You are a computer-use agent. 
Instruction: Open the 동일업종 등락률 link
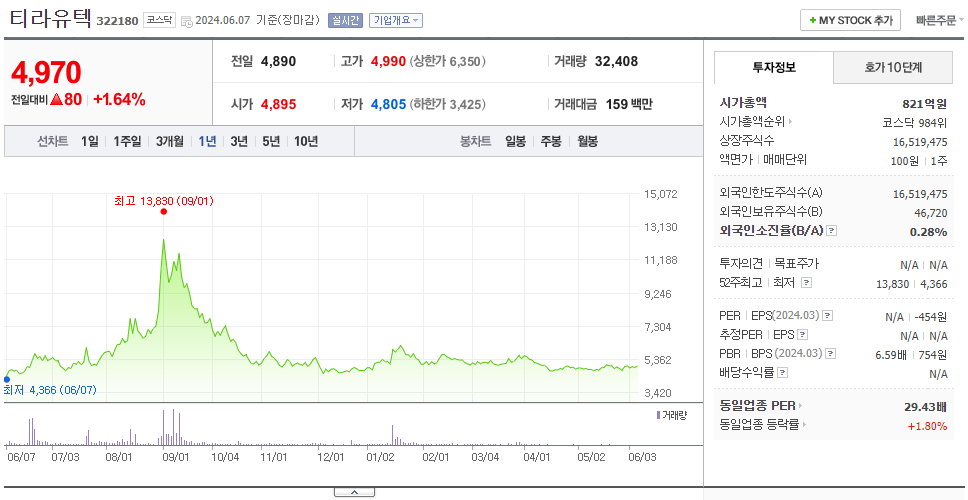(x=762, y=425)
